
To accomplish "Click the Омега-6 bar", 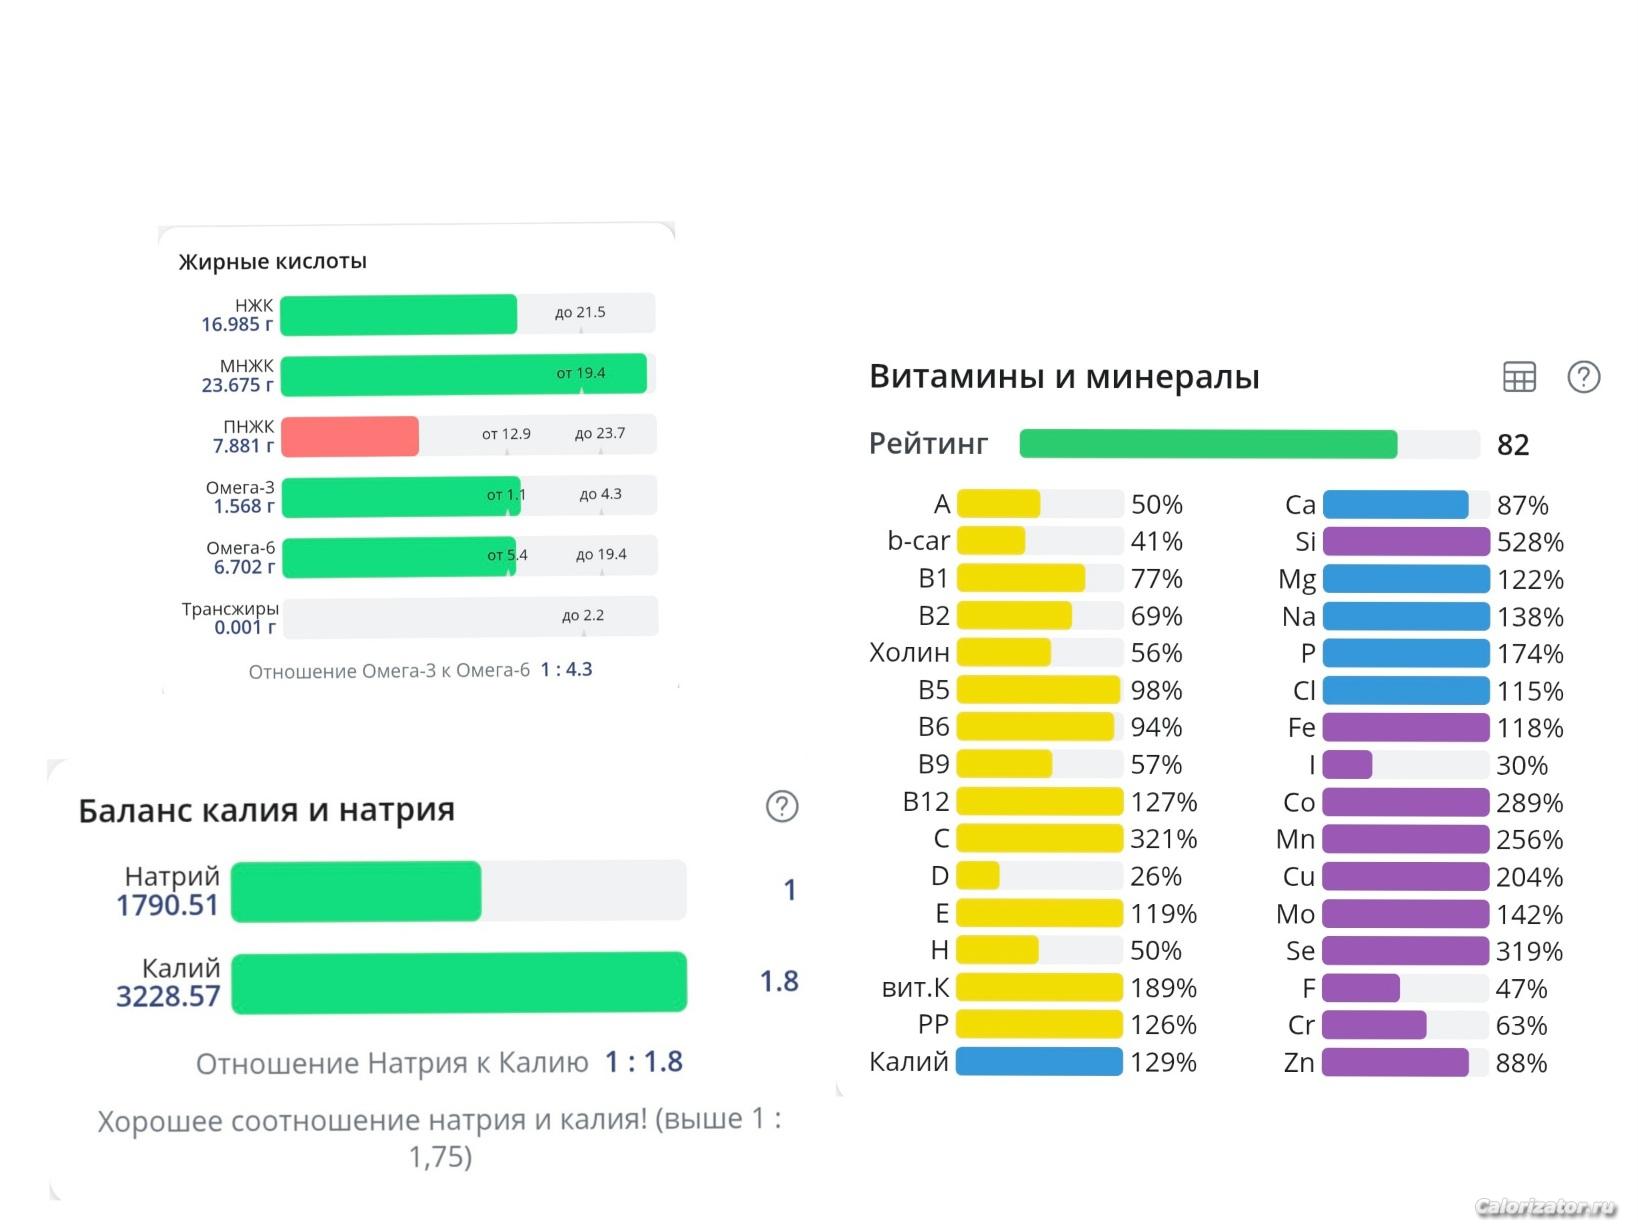I will 398,558.
